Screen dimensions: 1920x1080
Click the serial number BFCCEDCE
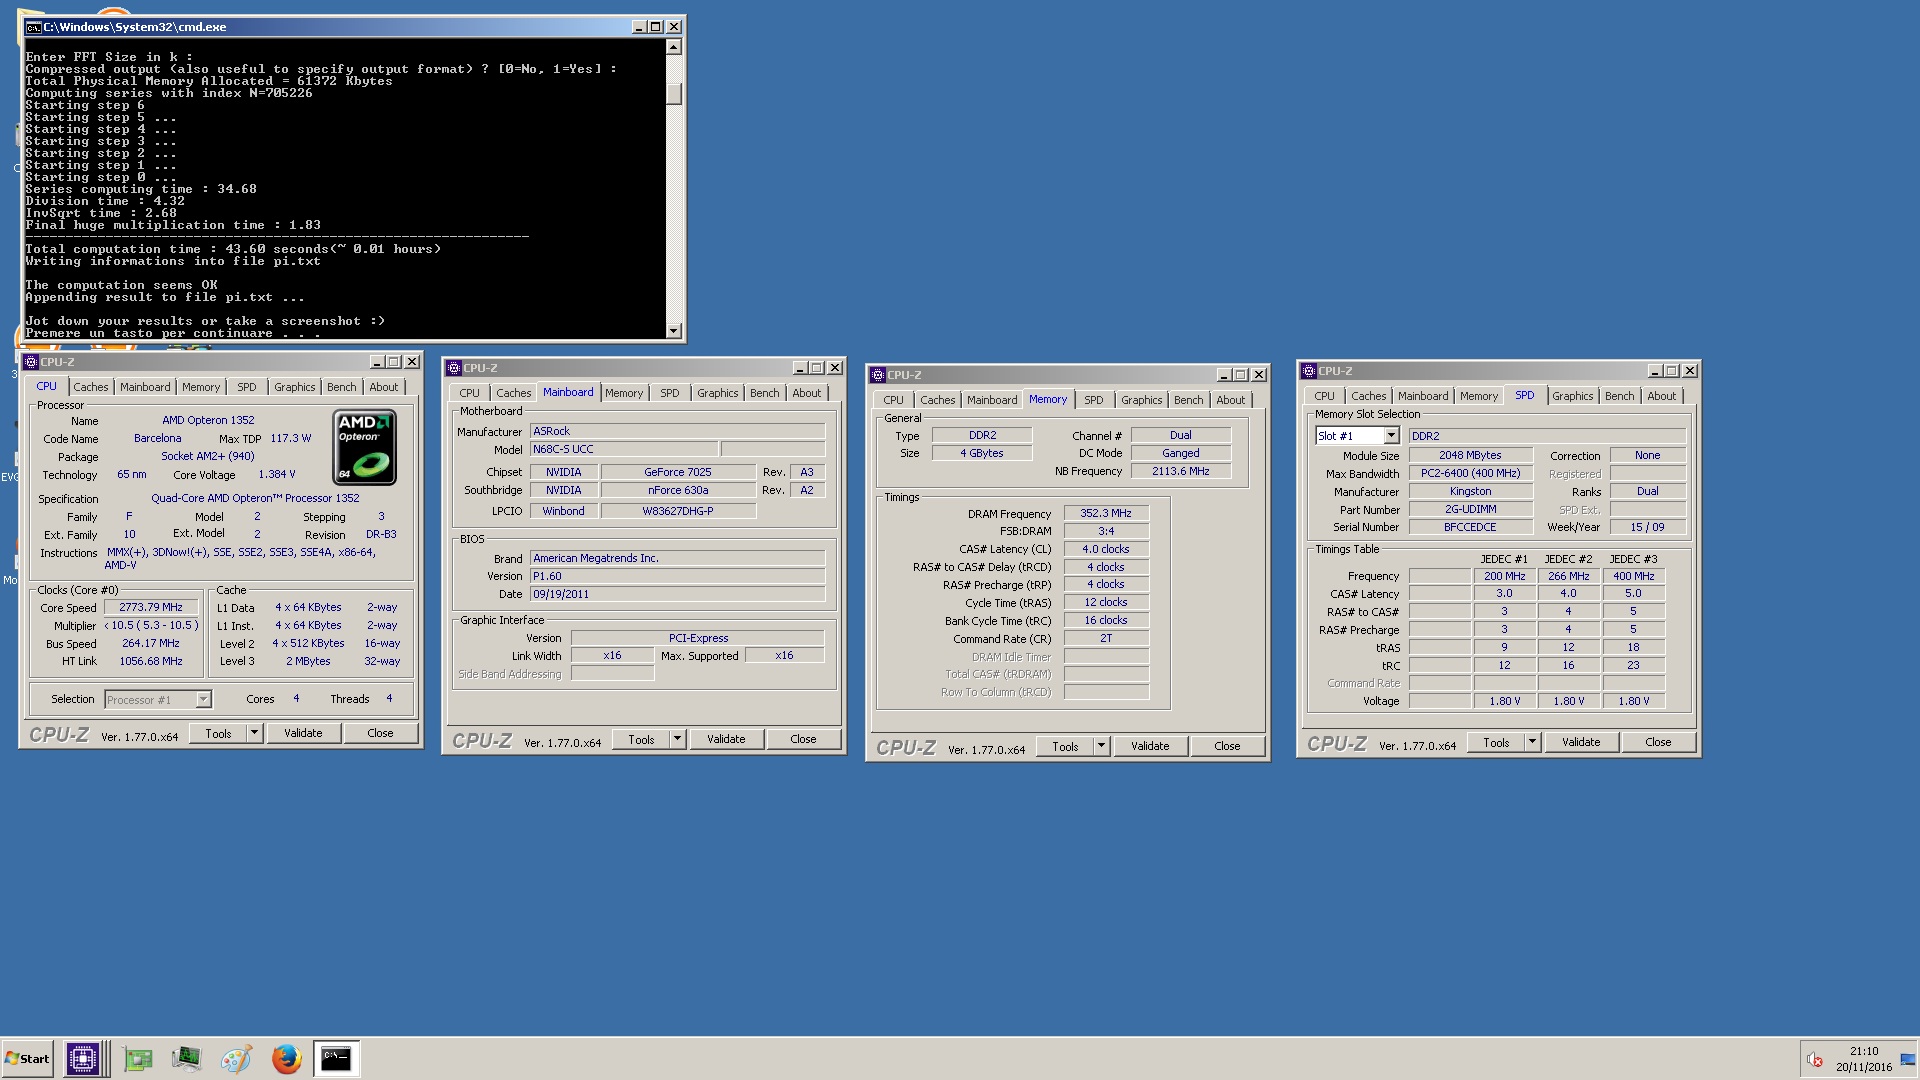click(1471, 527)
